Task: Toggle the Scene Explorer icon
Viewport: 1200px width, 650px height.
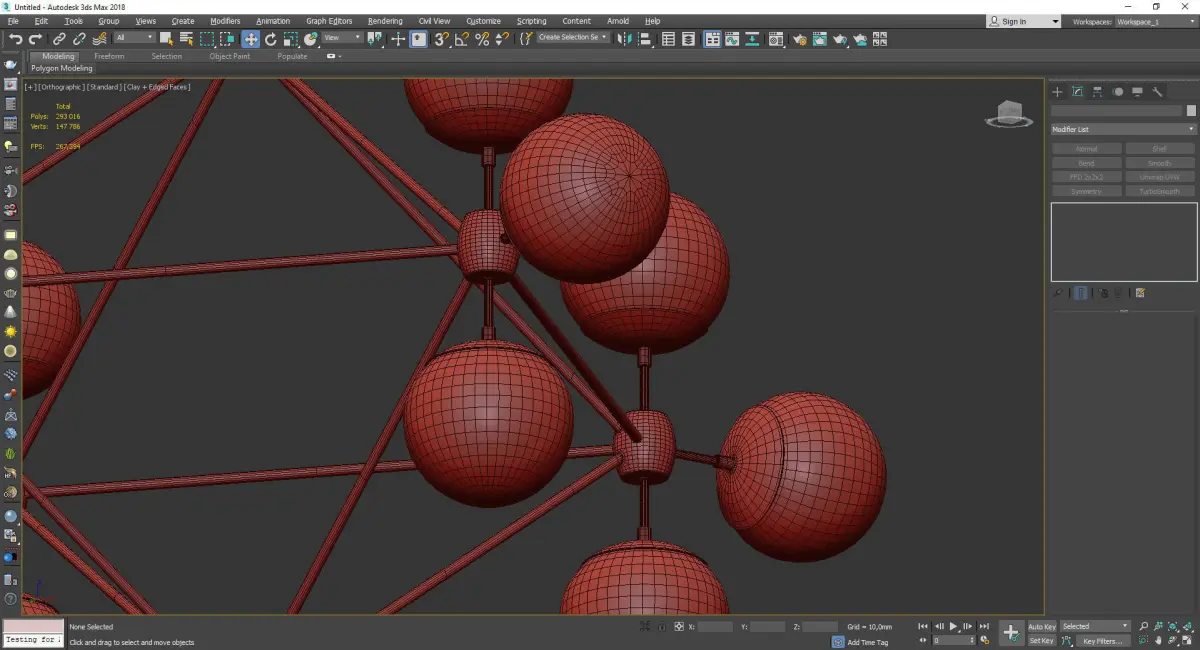Action: (x=668, y=39)
